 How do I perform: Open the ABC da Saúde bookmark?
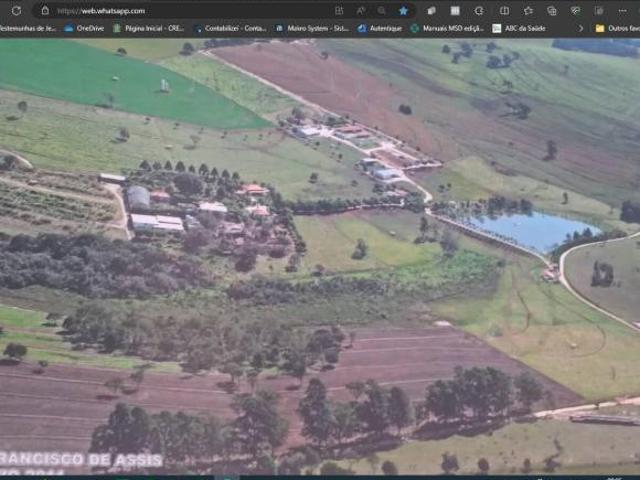(518, 28)
